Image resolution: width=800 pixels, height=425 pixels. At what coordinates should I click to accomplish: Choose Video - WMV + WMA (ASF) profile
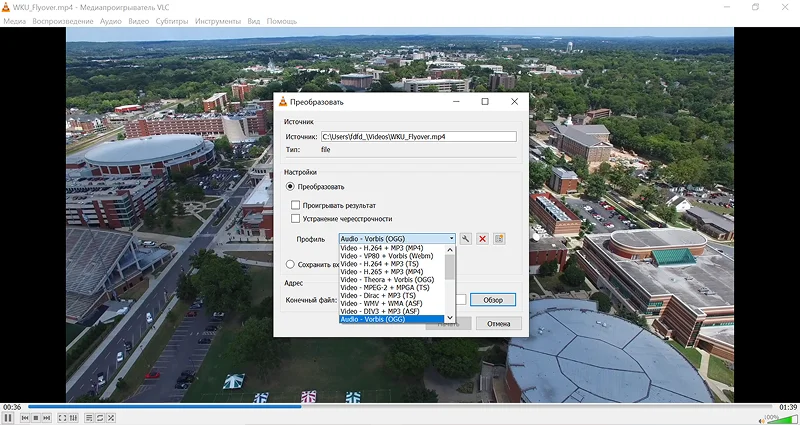coord(392,303)
